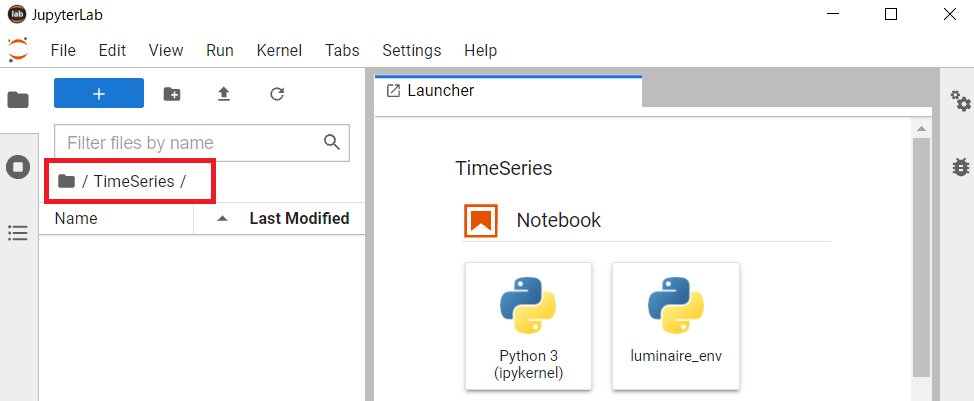
Task: Click the Upload Files icon
Action: click(224, 94)
